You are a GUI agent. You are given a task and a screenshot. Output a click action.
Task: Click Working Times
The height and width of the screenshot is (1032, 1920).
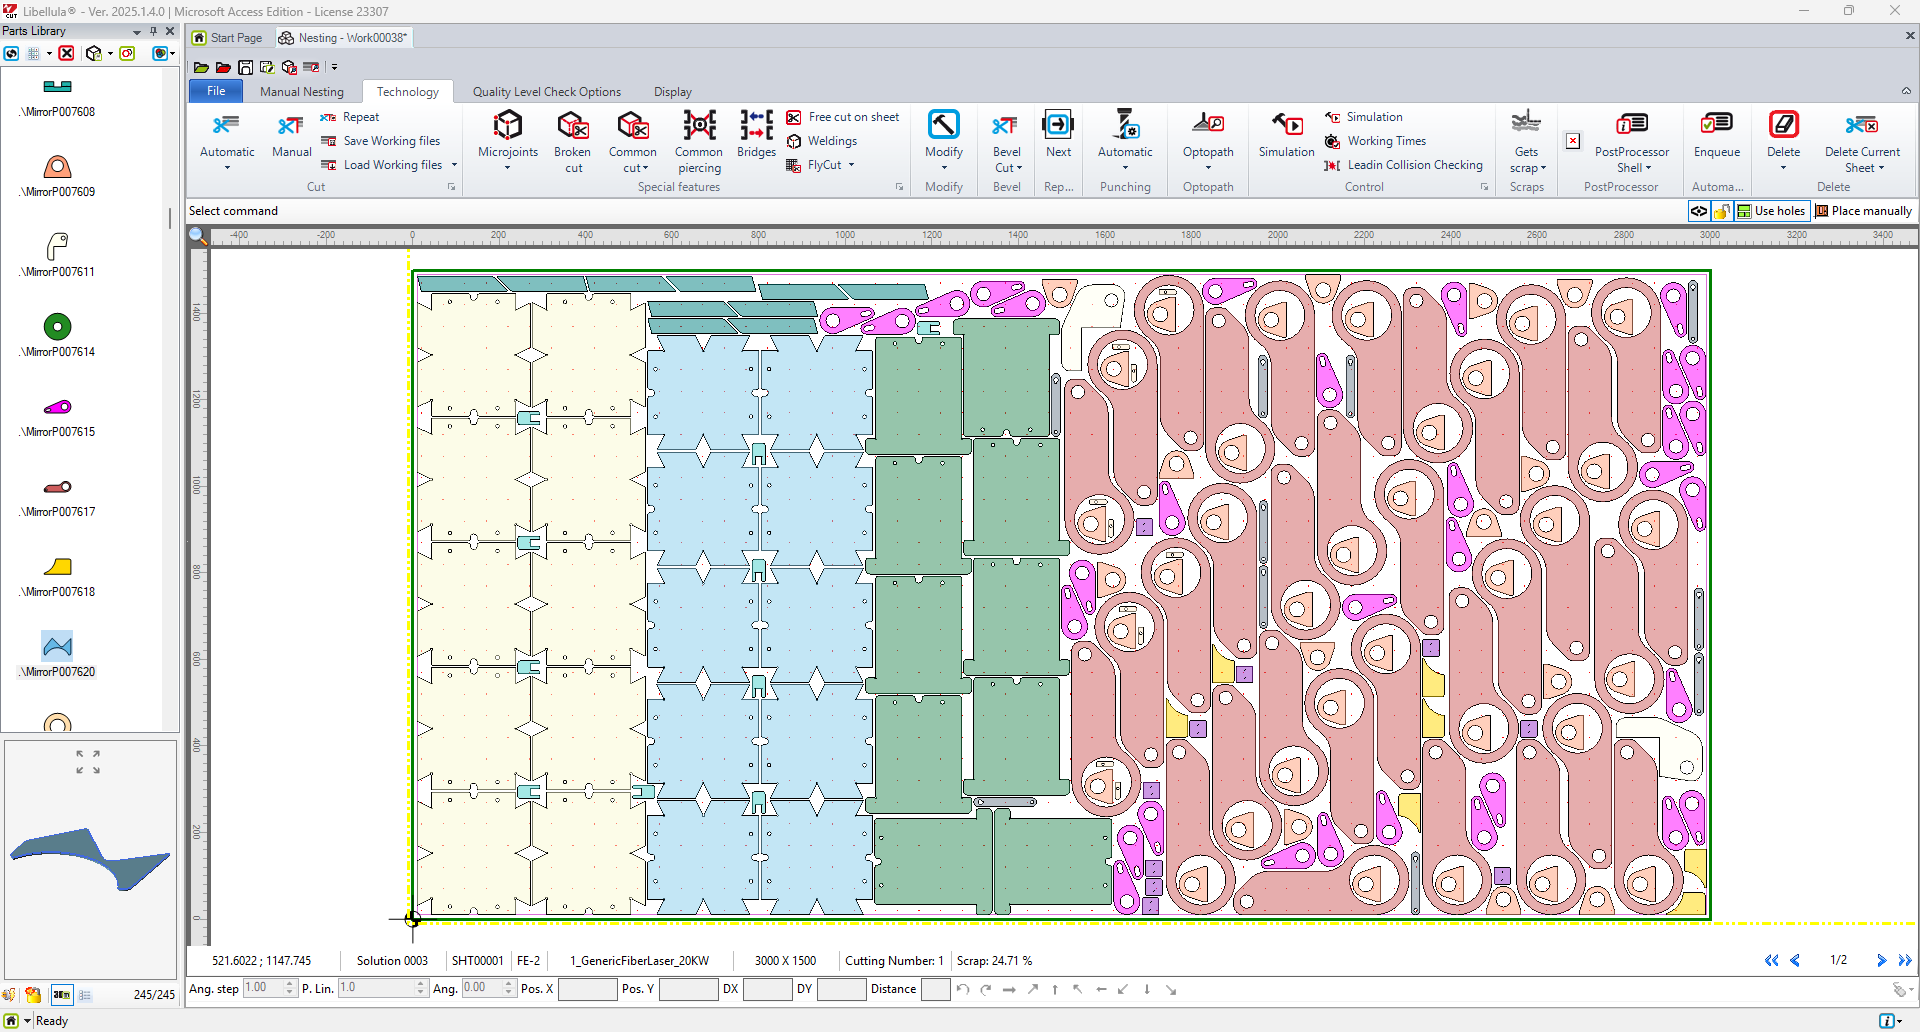pos(1376,141)
